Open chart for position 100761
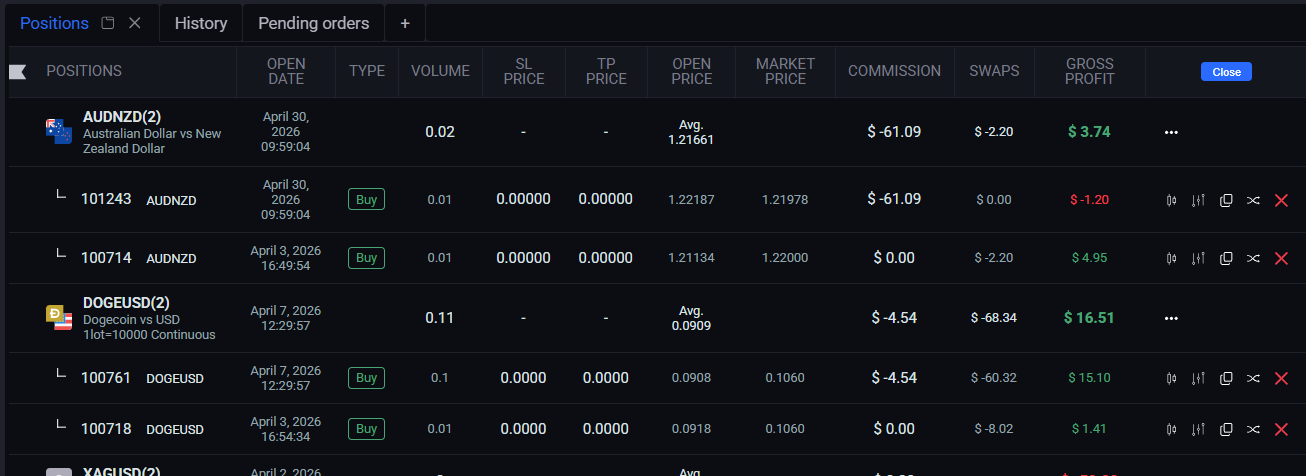 [x=1171, y=378]
